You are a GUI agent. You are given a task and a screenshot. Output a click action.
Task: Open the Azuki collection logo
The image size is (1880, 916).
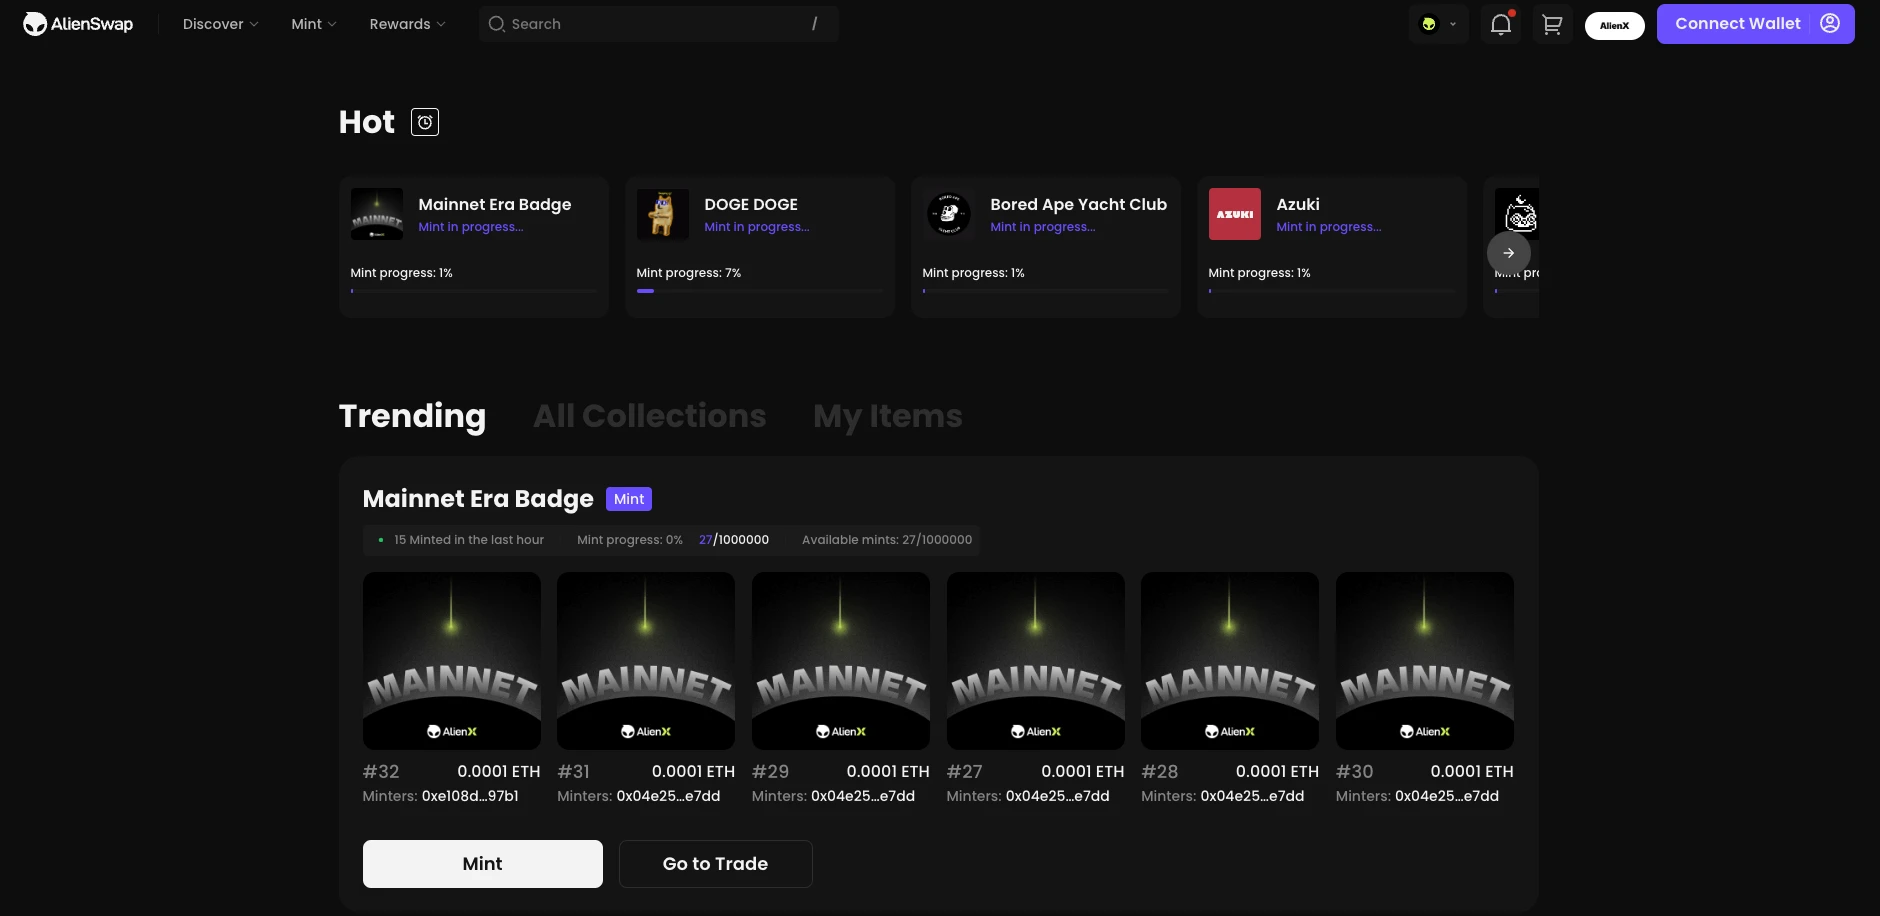click(1234, 214)
